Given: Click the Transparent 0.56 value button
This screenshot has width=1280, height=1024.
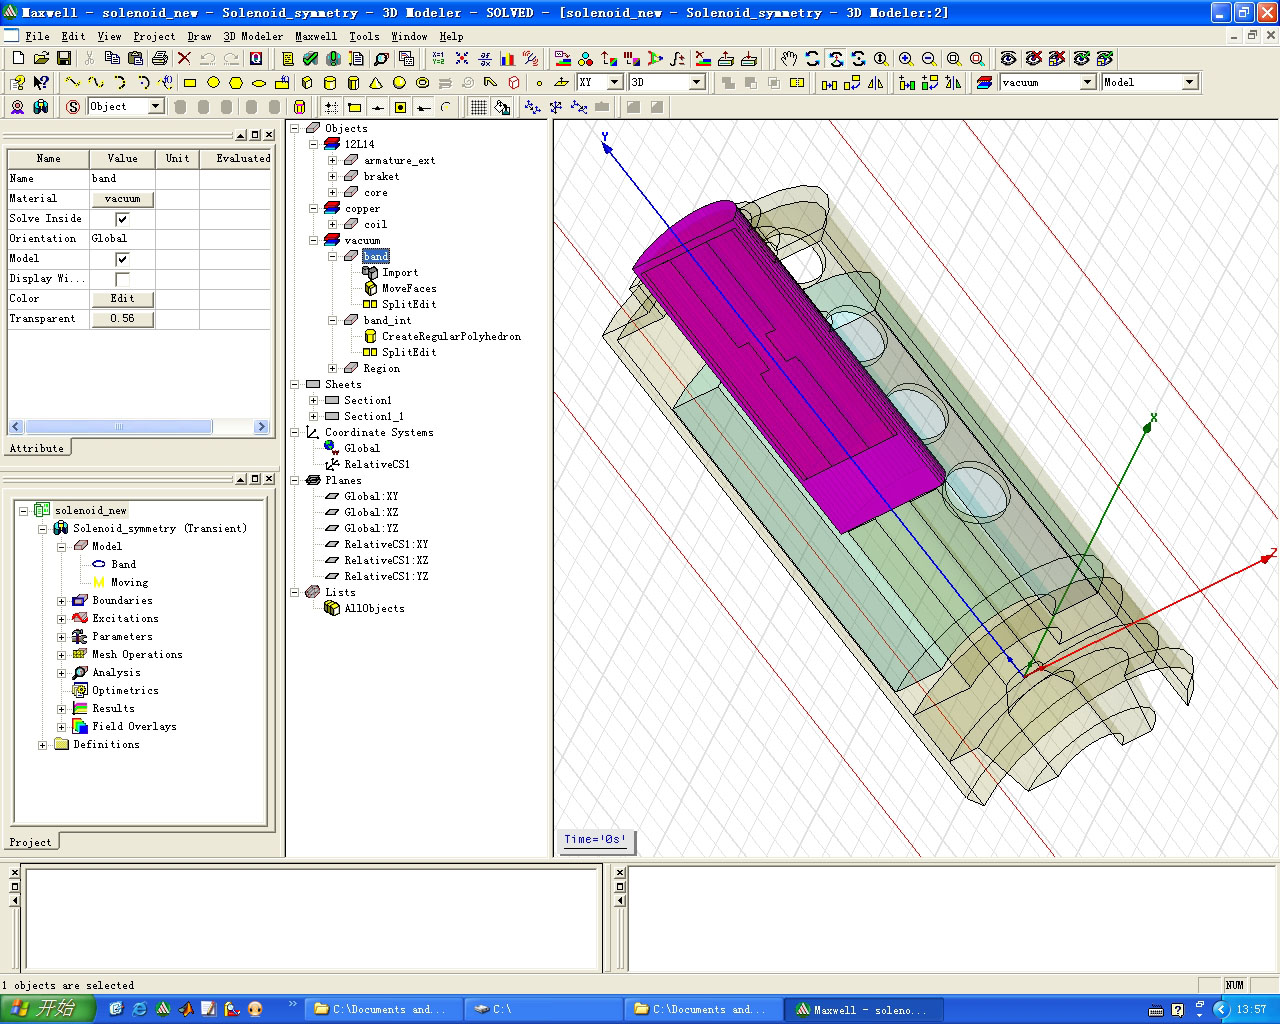Looking at the screenshot, I should point(123,319).
